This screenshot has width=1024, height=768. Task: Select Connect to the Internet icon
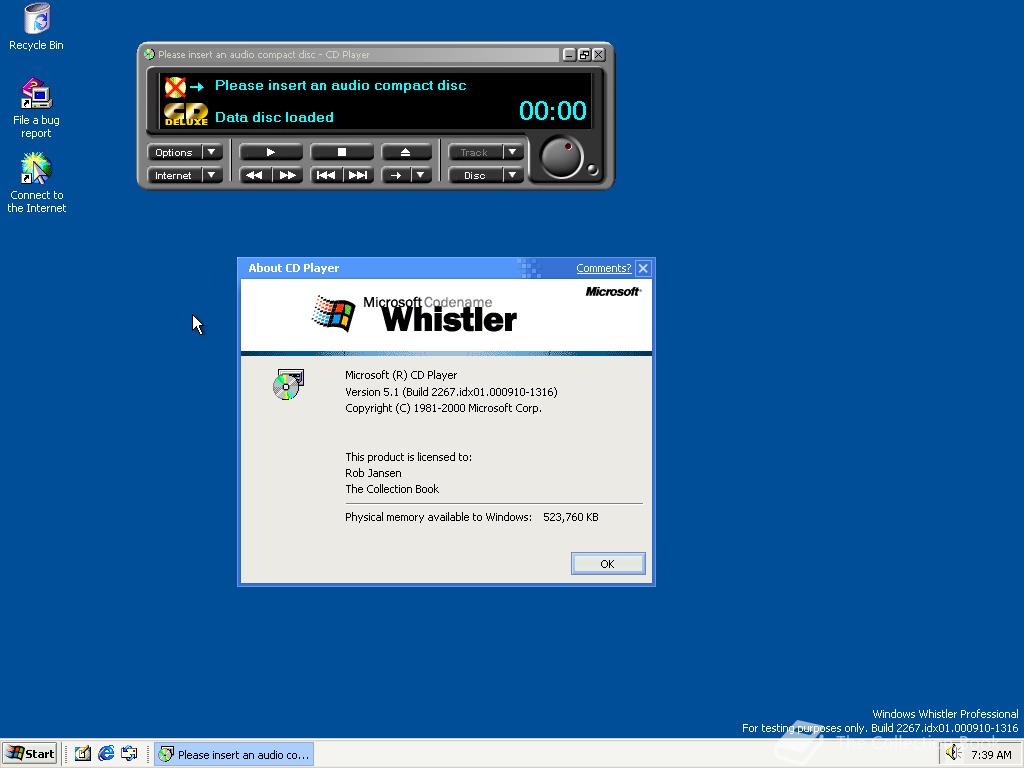click(36, 183)
